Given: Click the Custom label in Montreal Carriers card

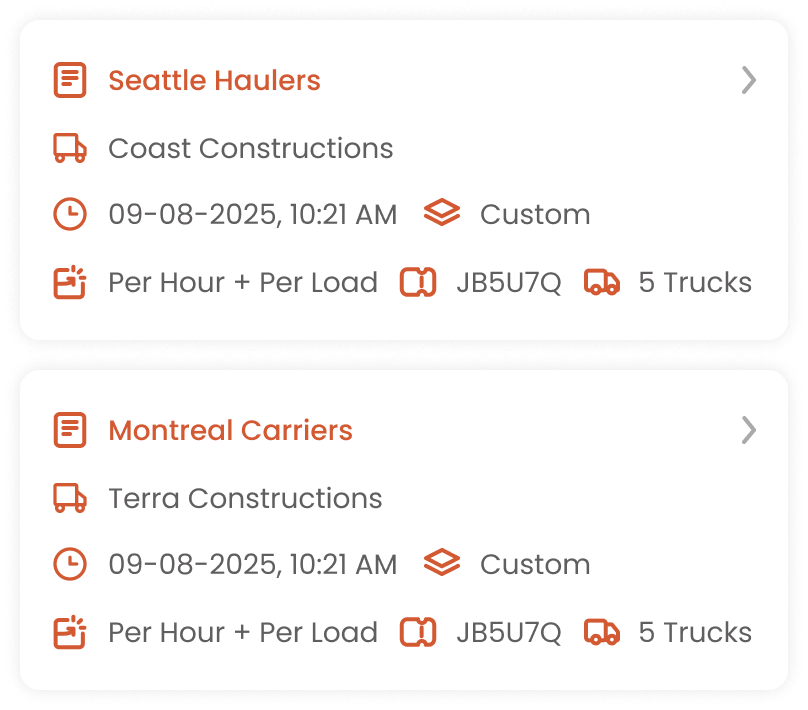Looking at the screenshot, I should (535, 564).
